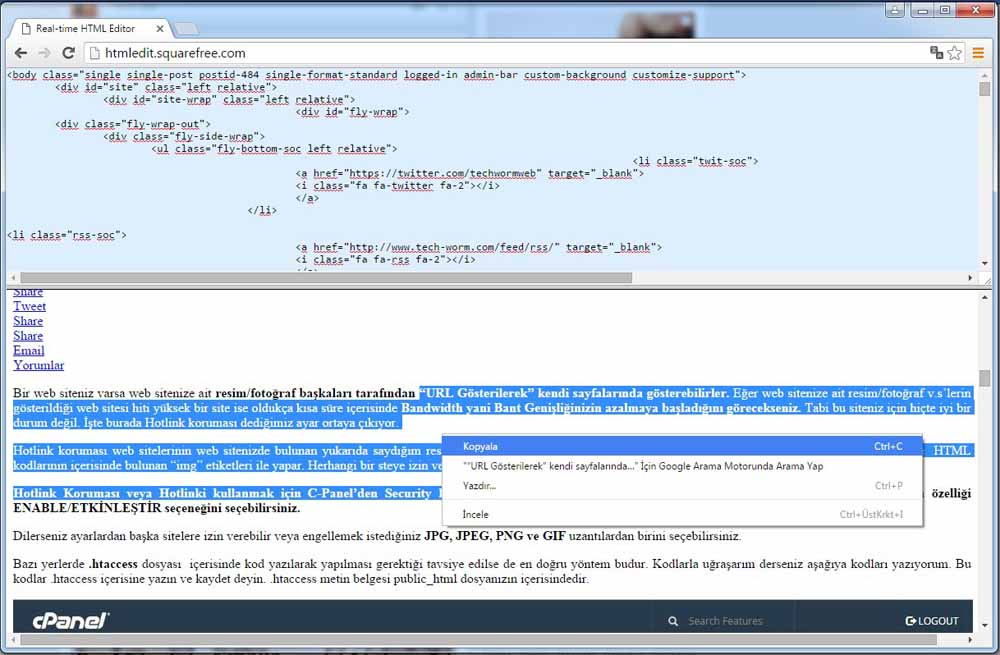Image resolution: width=1000 pixels, height=655 pixels.
Task: Open a new tab with the new-tab button
Action: coord(186,29)
